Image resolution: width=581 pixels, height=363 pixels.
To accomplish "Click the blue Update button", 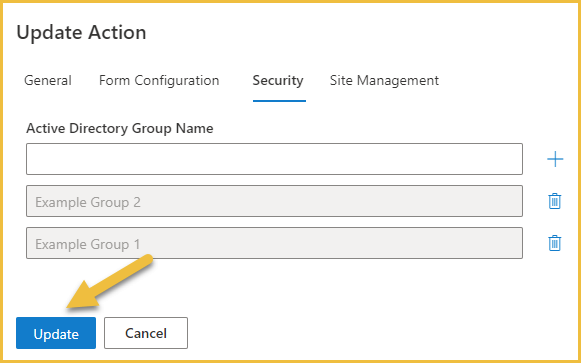I will [x=56, y=333].
